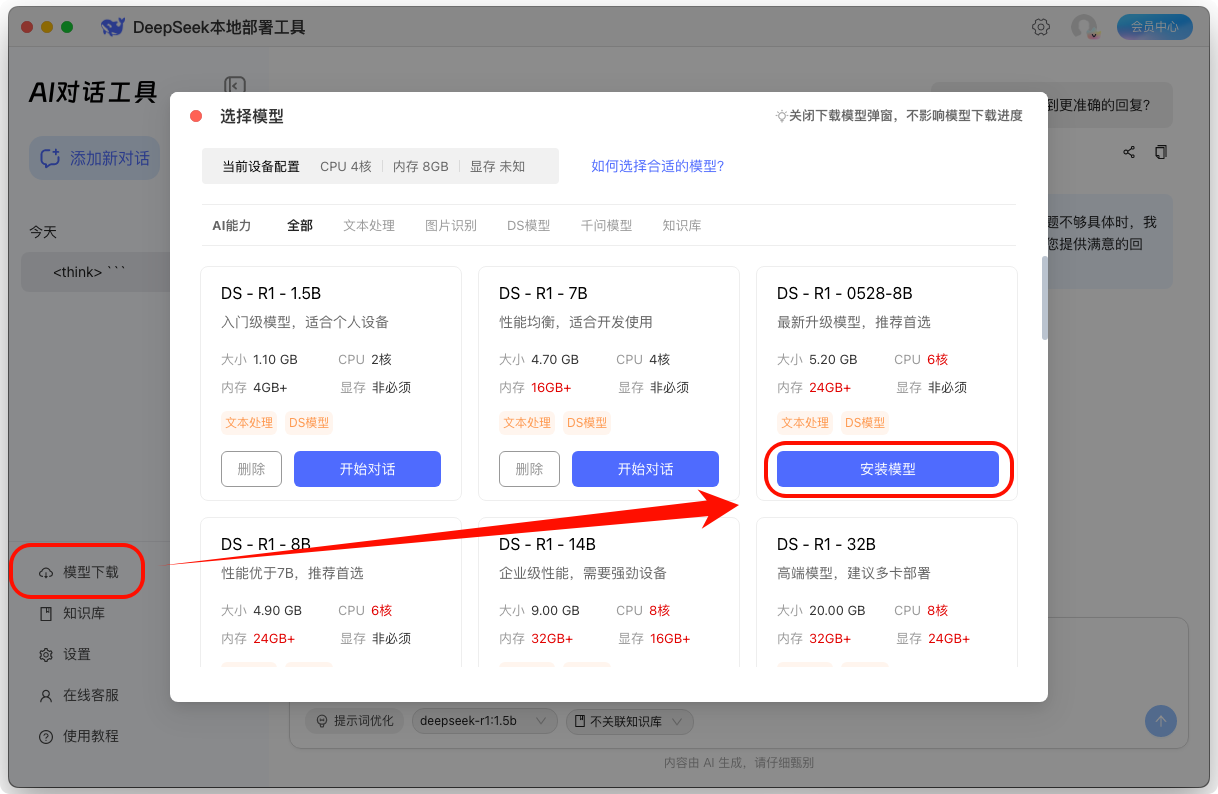This screenshot has height=794, width=1218.
Task: Click the size value "20.00 GB"
Action: 837,611
